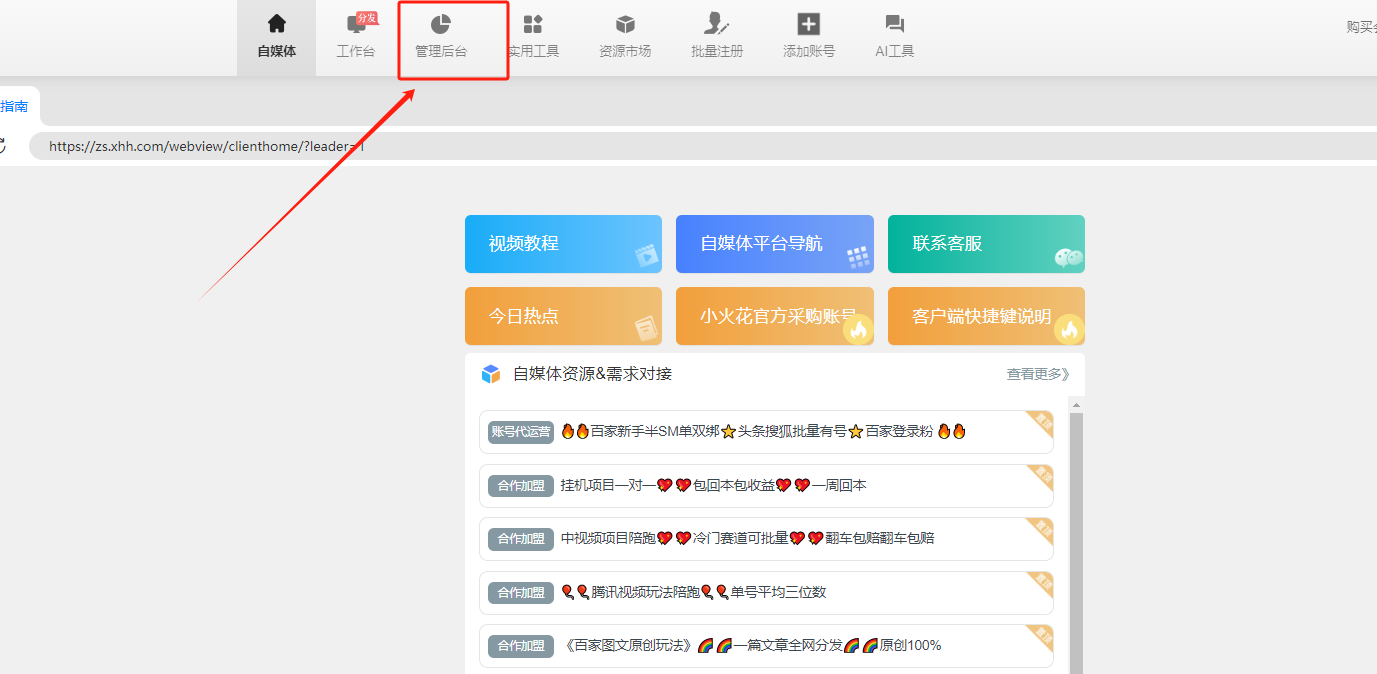Click the grid icon on 自媒体平台导航 card

tap(859, 257)
